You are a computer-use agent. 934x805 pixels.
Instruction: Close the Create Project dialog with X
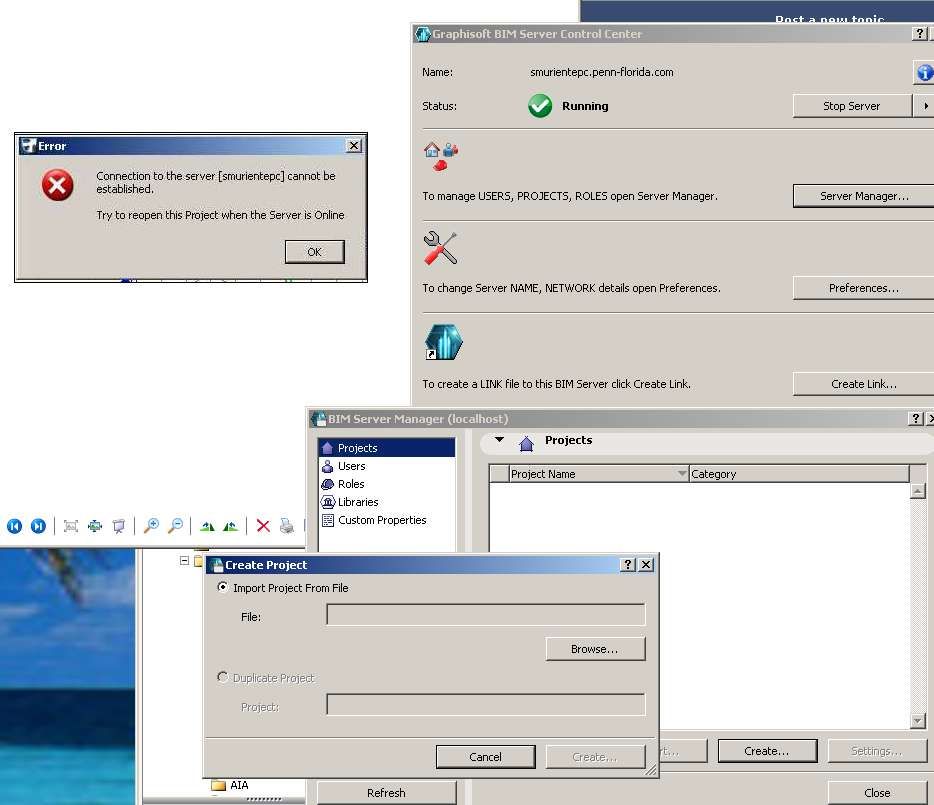(646, 564)
